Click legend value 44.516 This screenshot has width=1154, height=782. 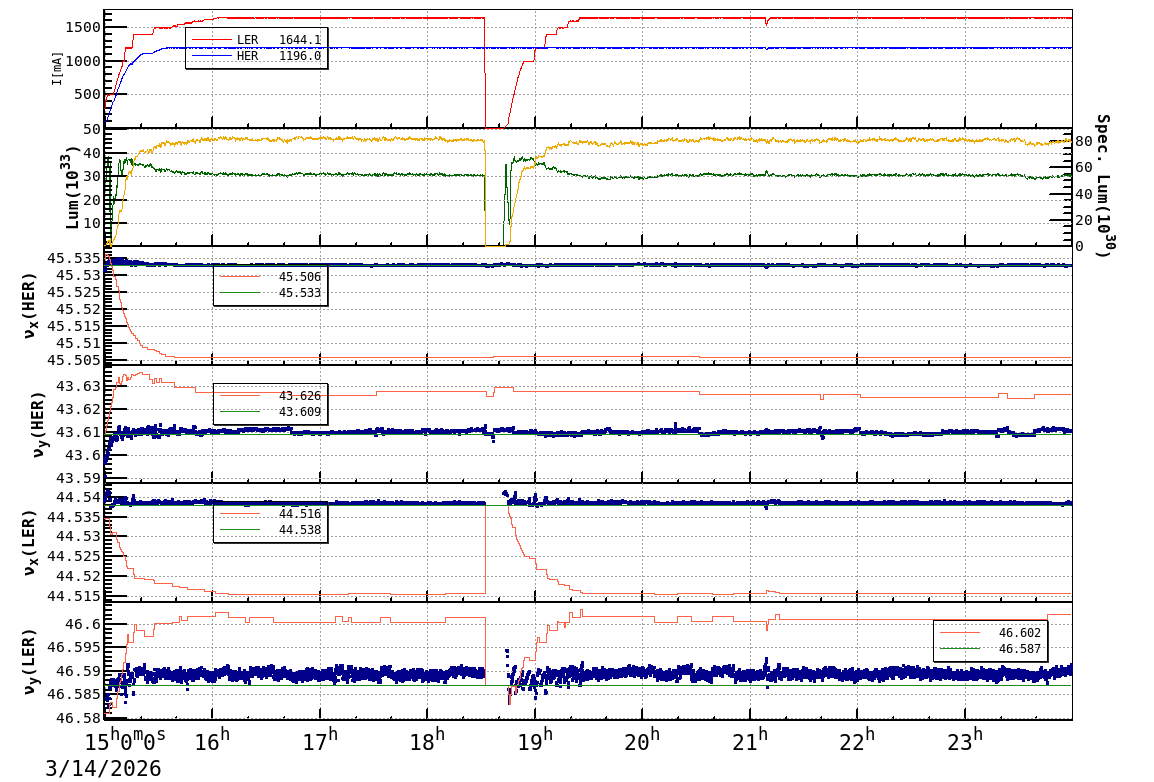click(300, 513)
